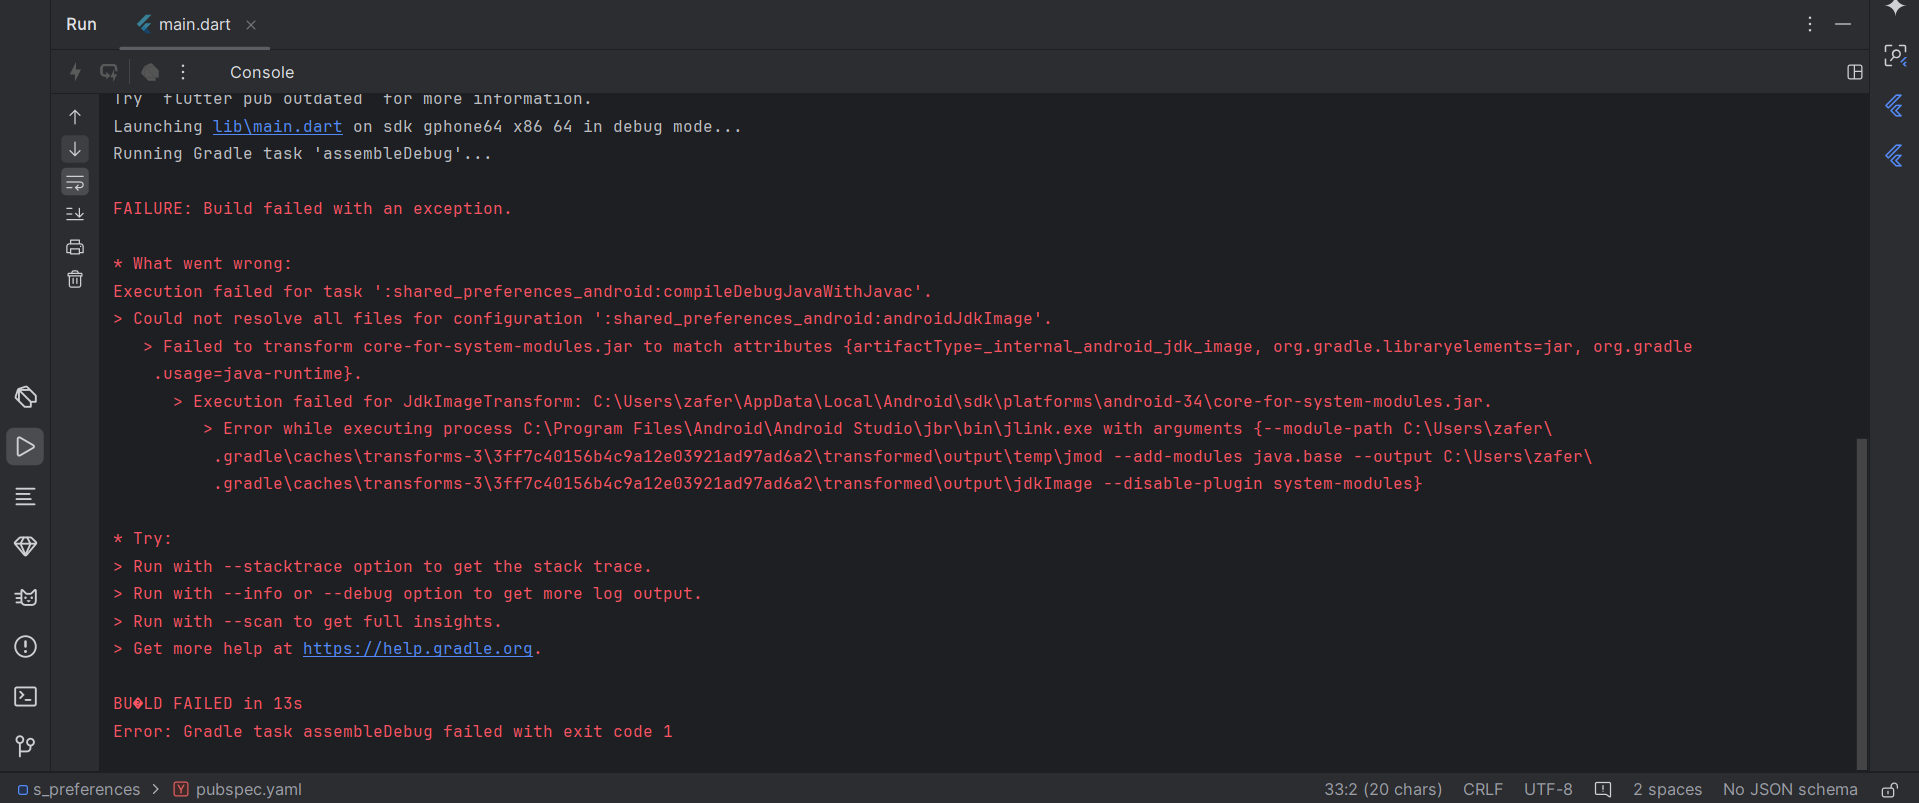Click the console vertical scrollbar thumb

pyautogui.click(x=1861, y=603)
